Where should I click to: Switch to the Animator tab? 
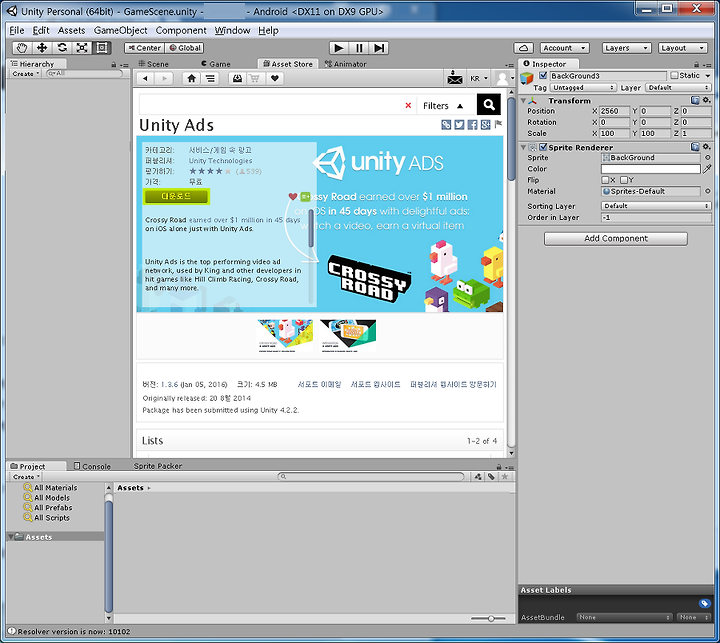pos(346,64)
